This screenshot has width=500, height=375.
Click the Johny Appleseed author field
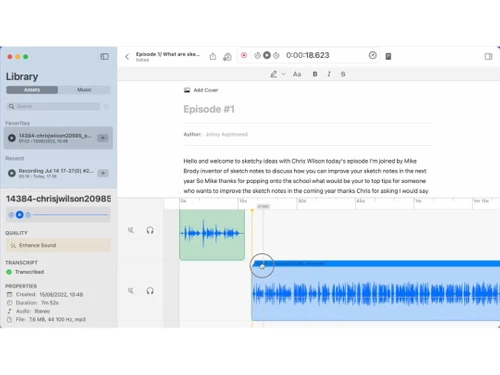pos(226,134)
